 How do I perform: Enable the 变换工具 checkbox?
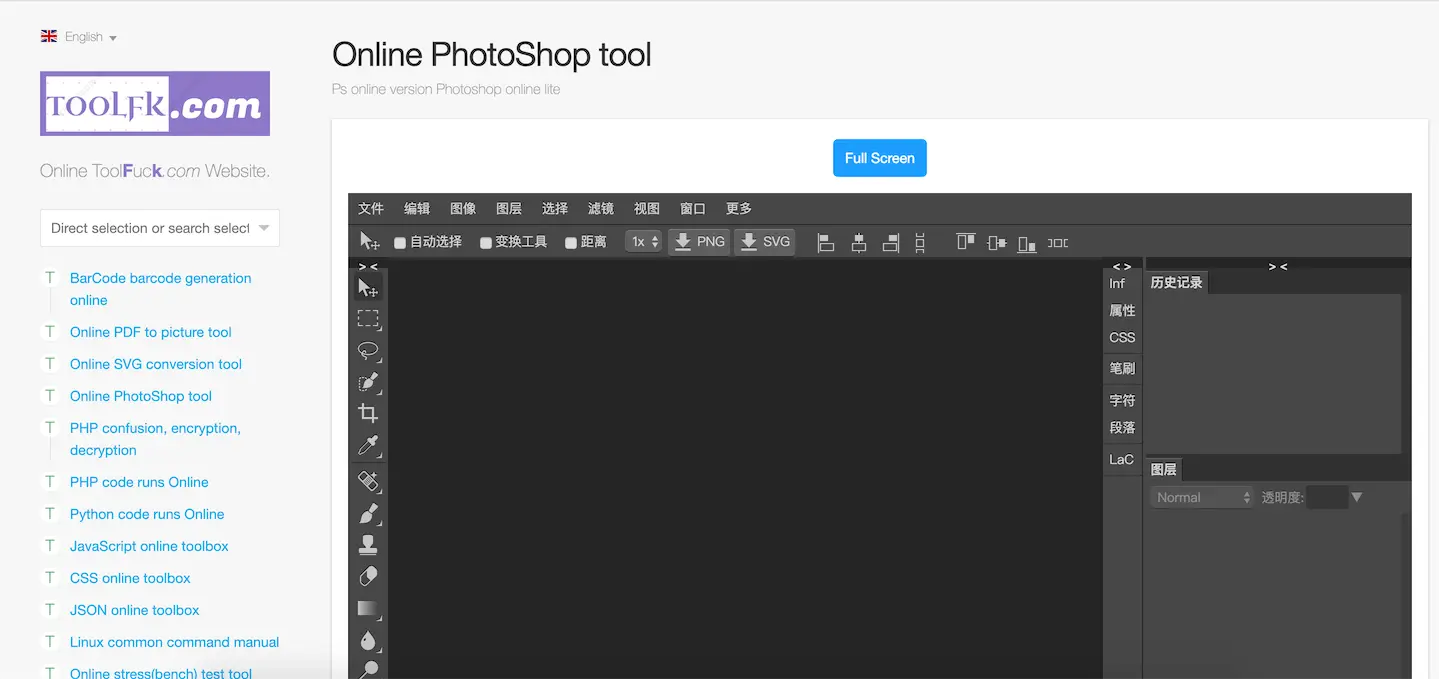486,241
